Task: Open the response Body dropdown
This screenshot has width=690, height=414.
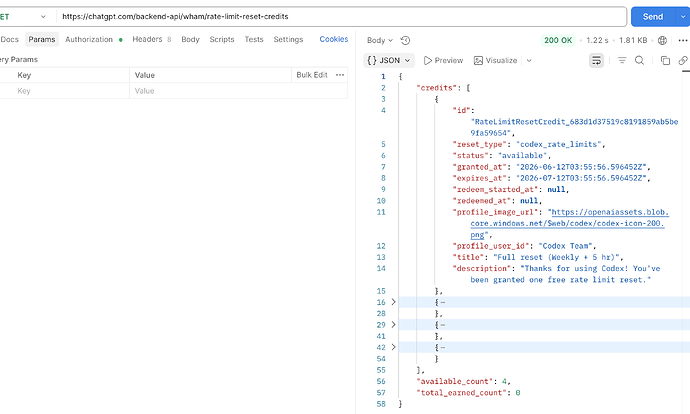Action: coord(380,40)
